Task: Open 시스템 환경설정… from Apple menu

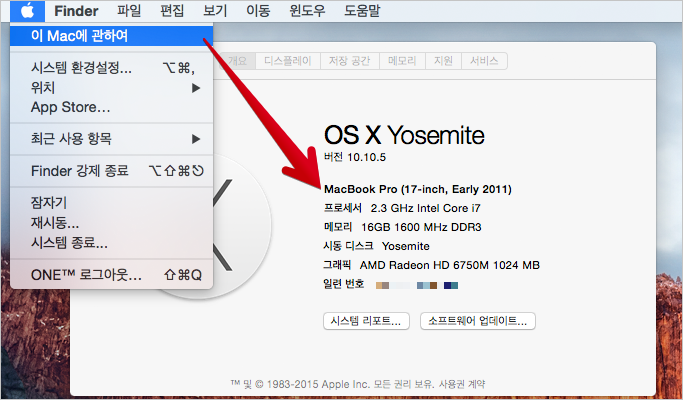Action: pyautogui.click(x=112, y=68)
